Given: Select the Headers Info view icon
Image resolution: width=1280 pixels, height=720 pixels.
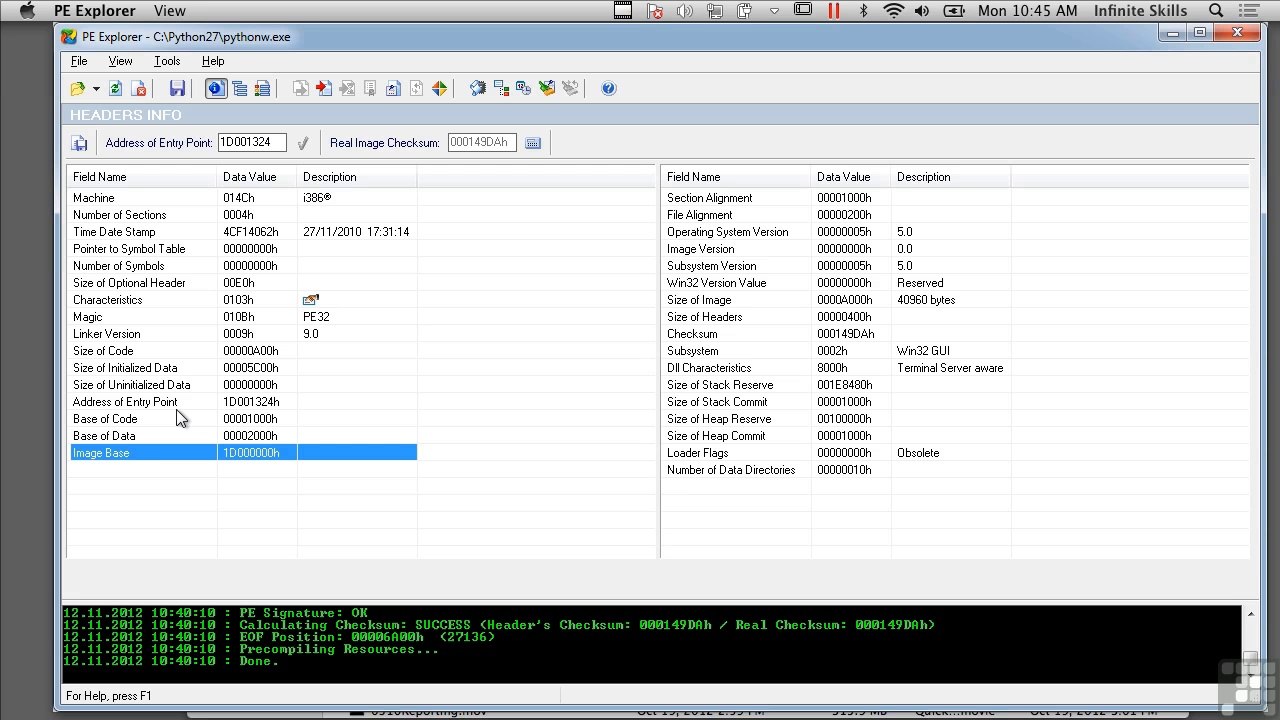Looking at the screenshot, I should [x=216, y=89].
